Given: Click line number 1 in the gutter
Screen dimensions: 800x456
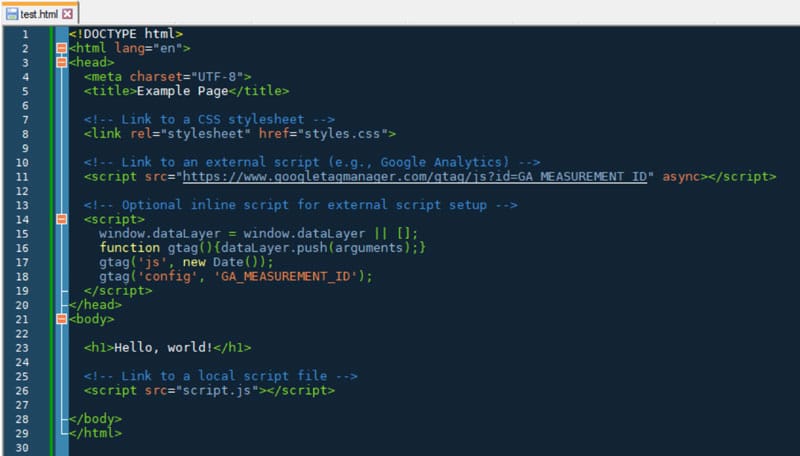Looking at the screenshot, I should coord(26,34).
